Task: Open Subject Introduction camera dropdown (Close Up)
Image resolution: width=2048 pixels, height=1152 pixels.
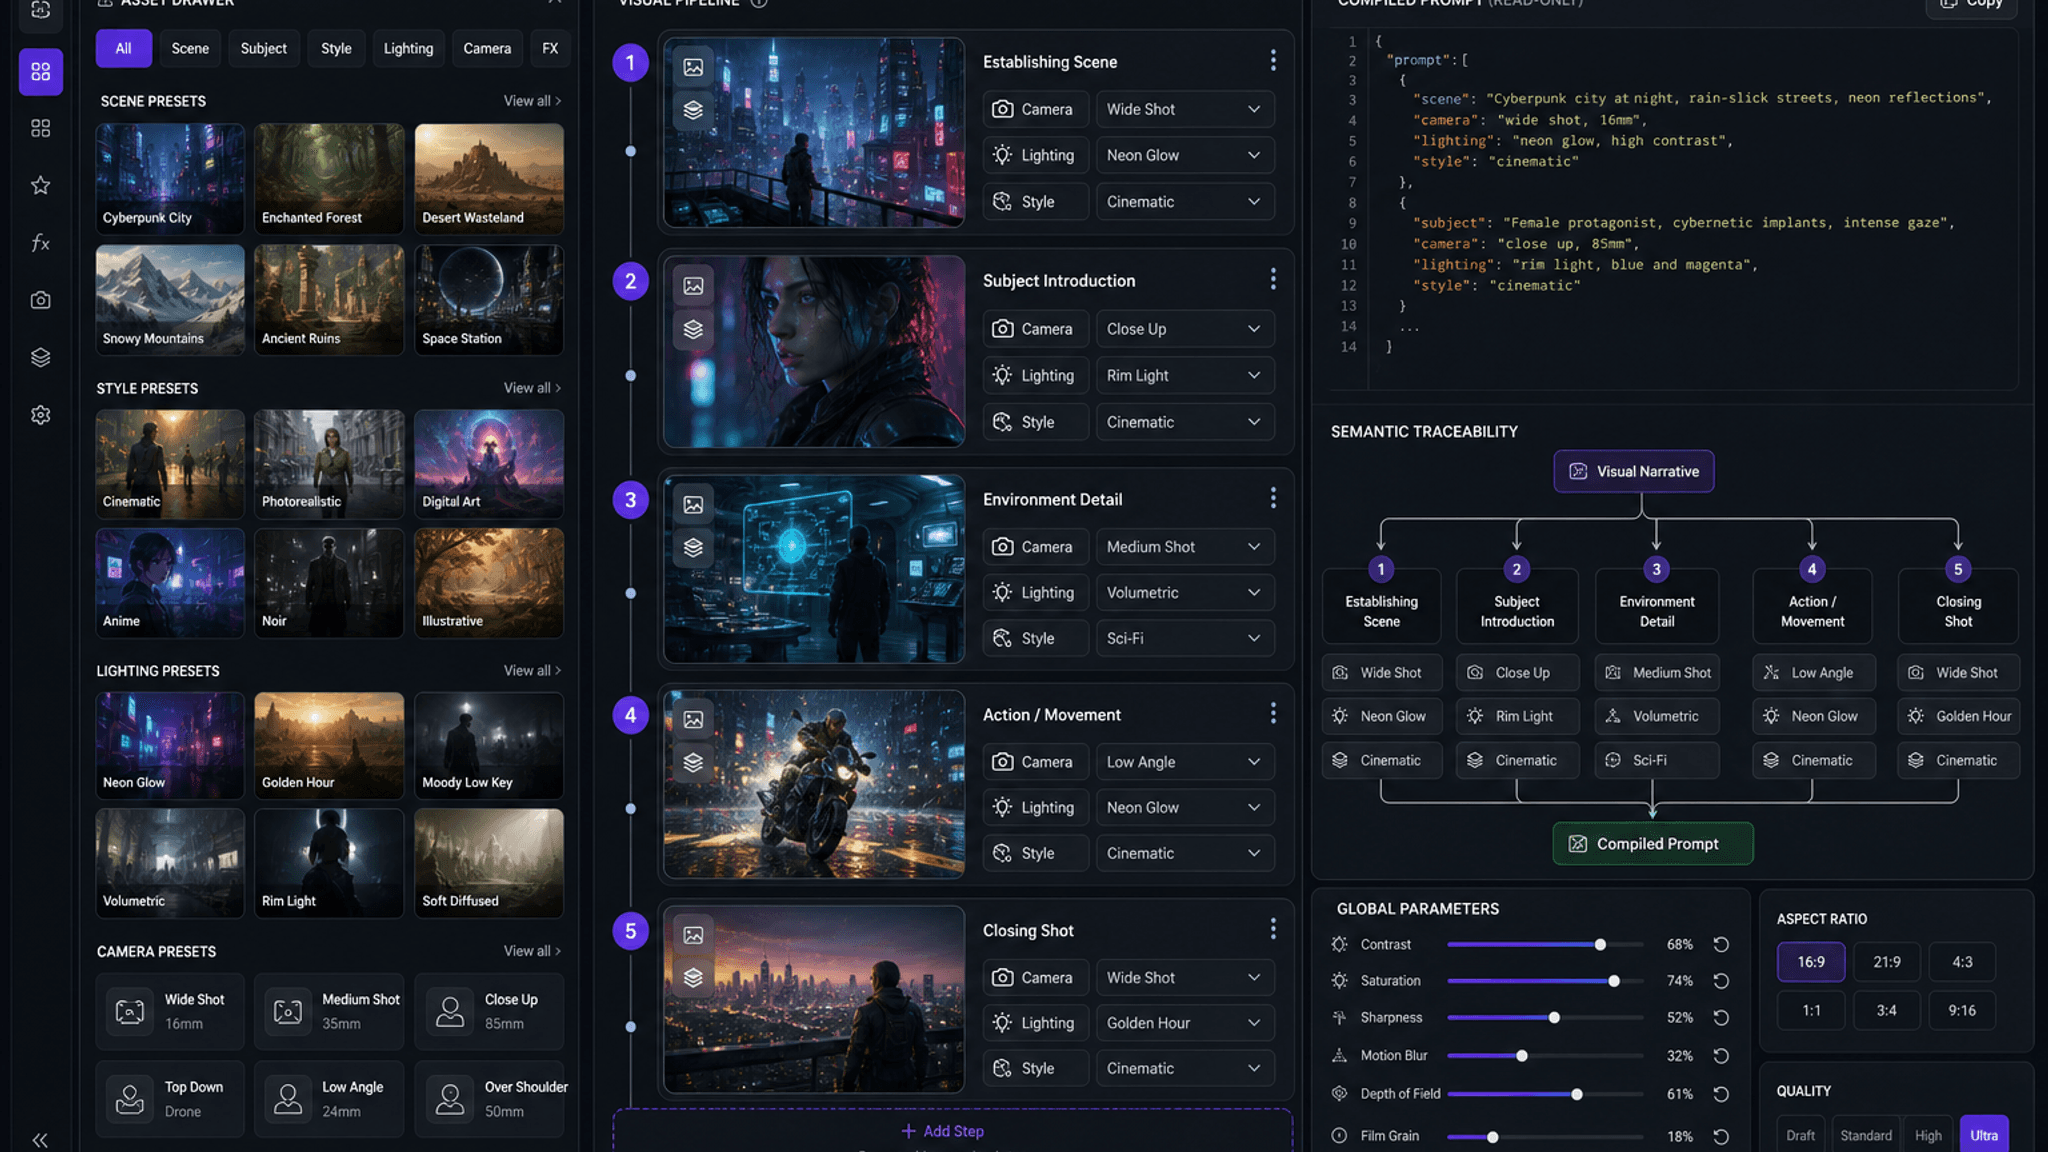Action: (1185, 329)
